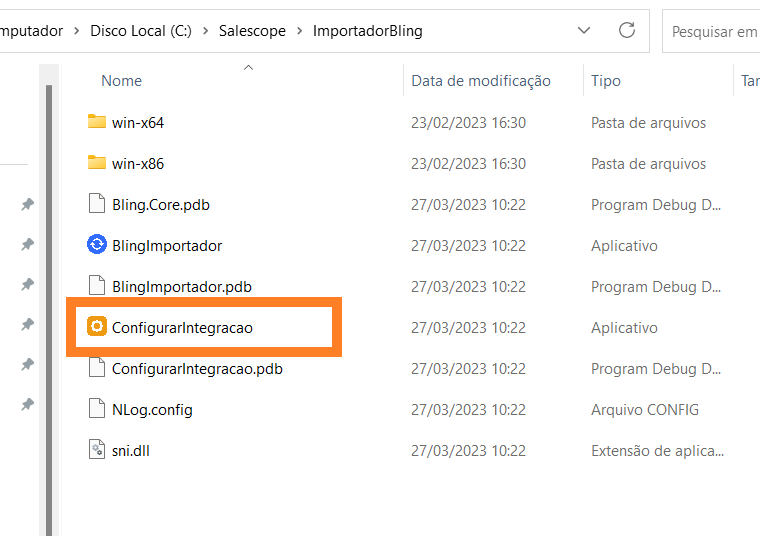Click modification date of sni.dll row
Viewport: 760px width, 536px height.
(x=469, y=451)
